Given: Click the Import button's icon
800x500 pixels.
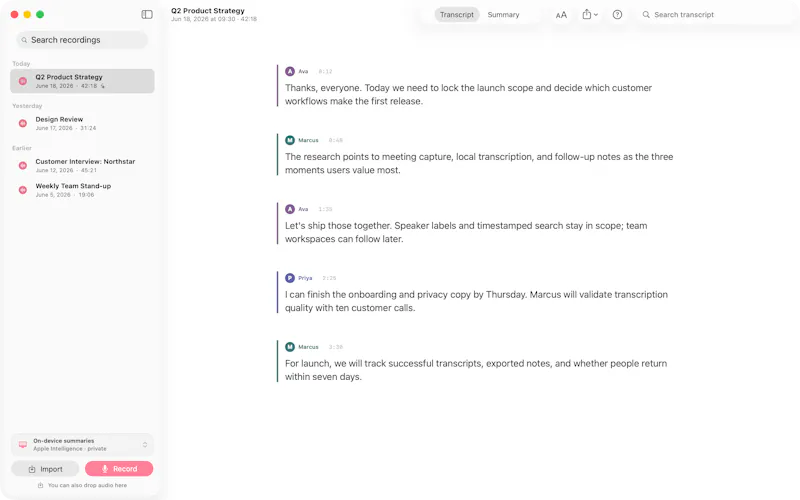Looking at the screenshot, I should 32,469.
